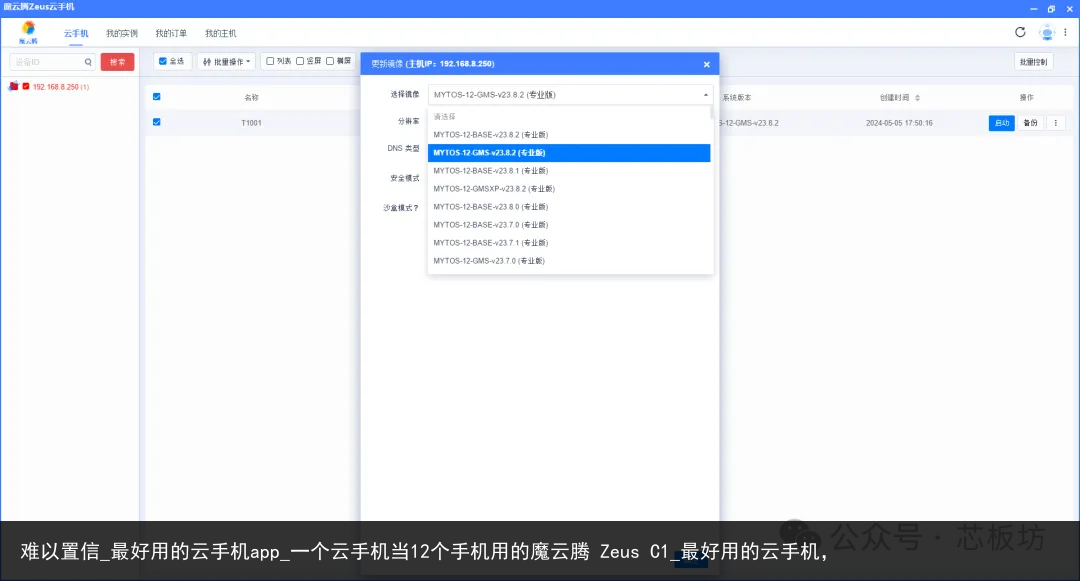The image size is (1080, 581).
Task: Switch to the 云手机 tab
Action: click(76, 33)
